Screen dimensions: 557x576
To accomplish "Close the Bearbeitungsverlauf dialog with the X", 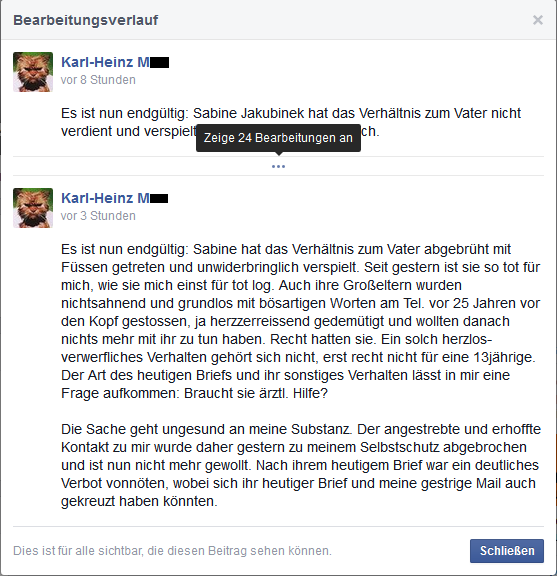I will 538,20.
